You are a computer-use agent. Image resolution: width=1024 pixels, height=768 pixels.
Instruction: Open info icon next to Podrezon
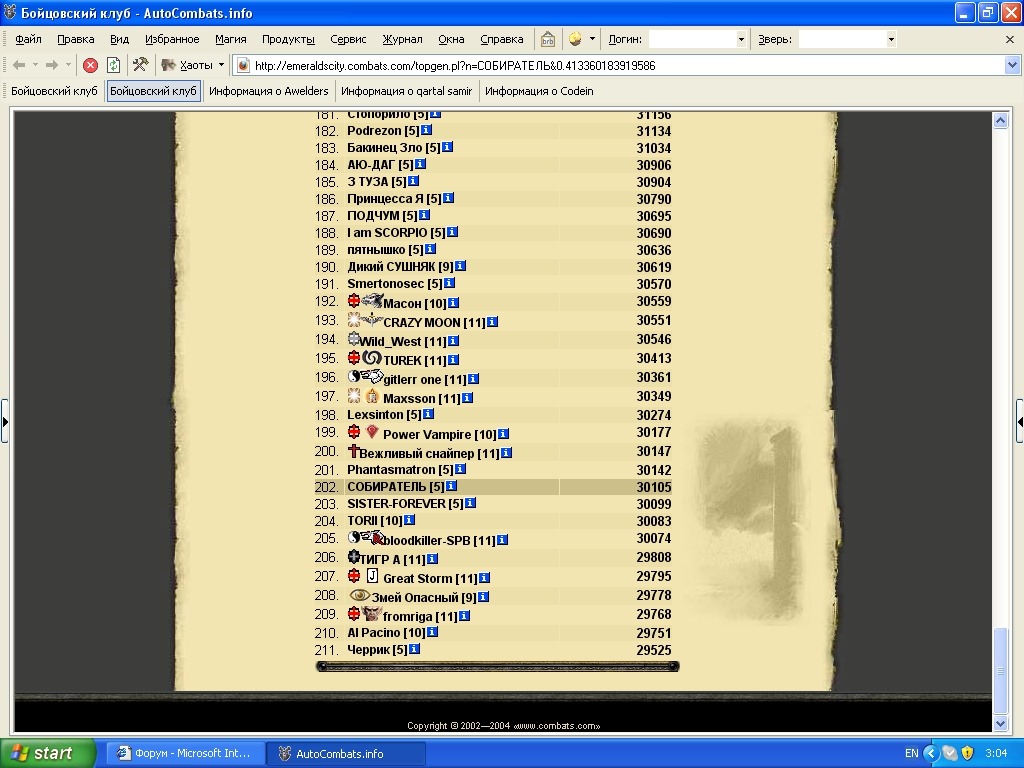(x=426, y=130)
